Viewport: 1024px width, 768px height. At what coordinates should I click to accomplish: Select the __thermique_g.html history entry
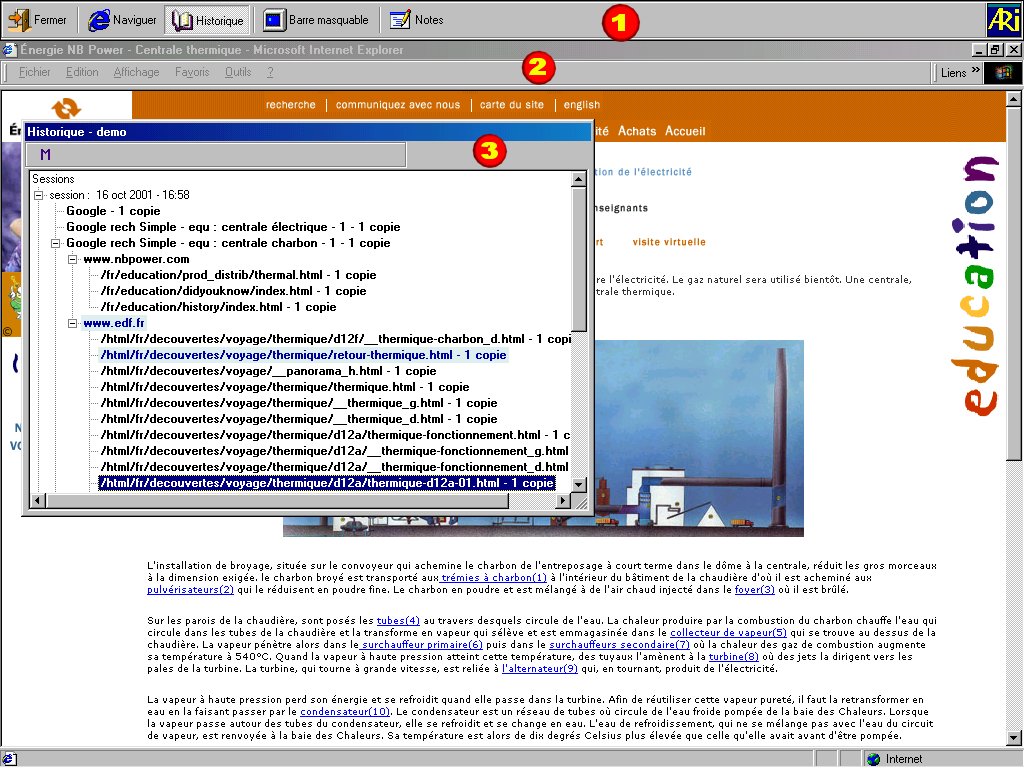point(298,403)
